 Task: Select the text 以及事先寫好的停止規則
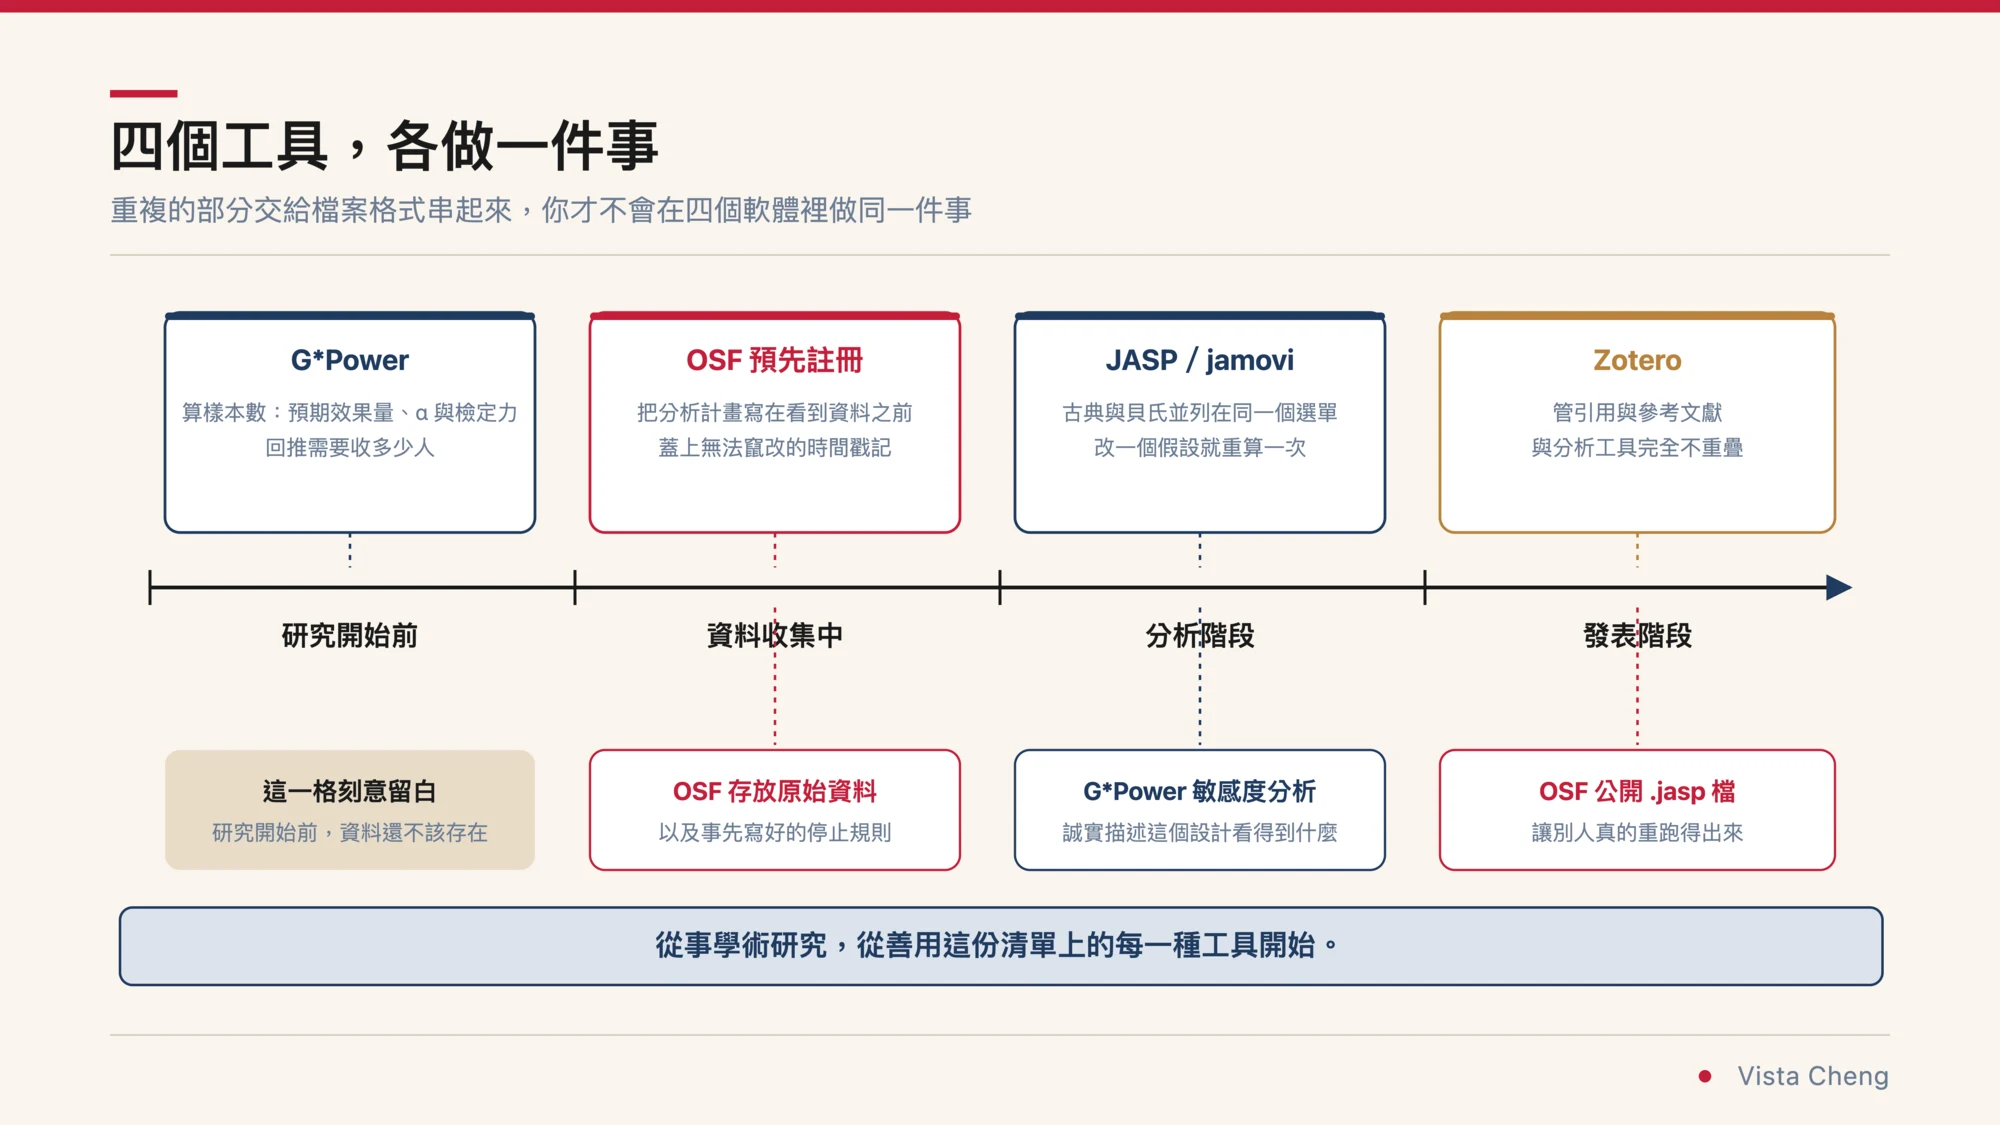(x=774, y=832)
